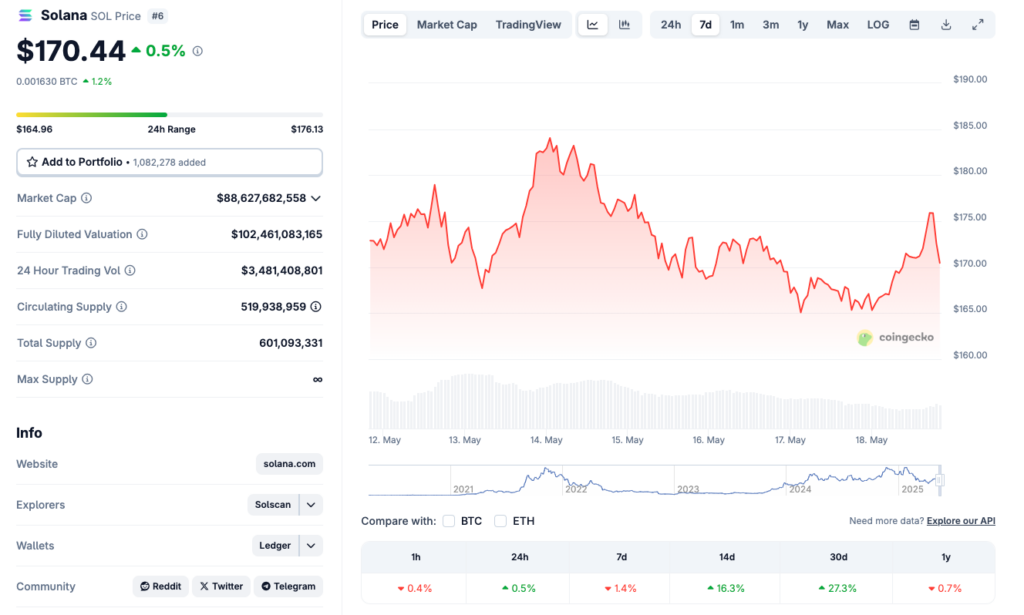Image resolution: width=1024 pixels, height=615 pixels.
Task: Click info icon beside Circulating Supply value
Action: point(316,307)
